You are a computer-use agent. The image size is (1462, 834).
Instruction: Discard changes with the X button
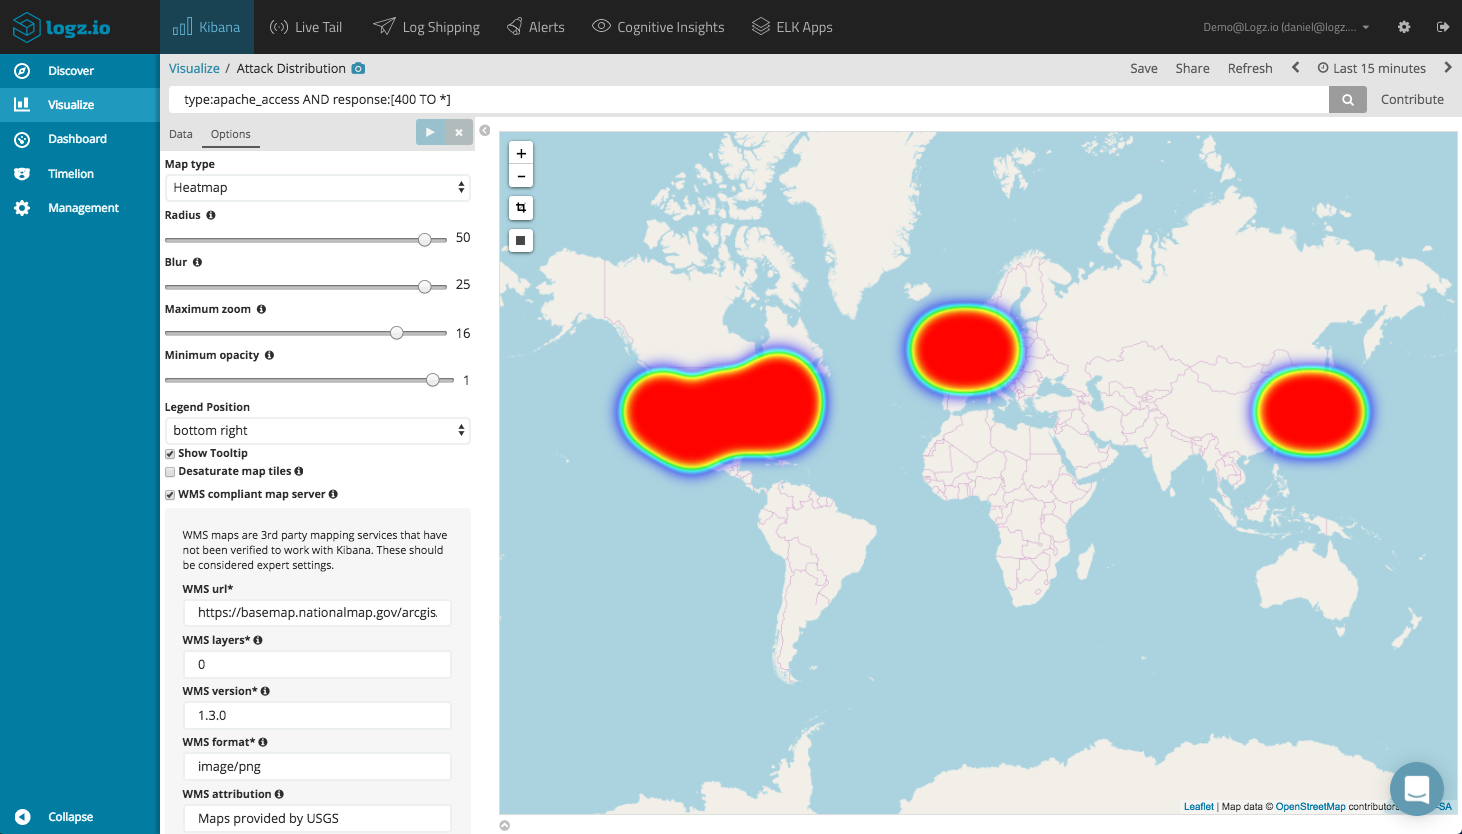click(x=459, y=132)
